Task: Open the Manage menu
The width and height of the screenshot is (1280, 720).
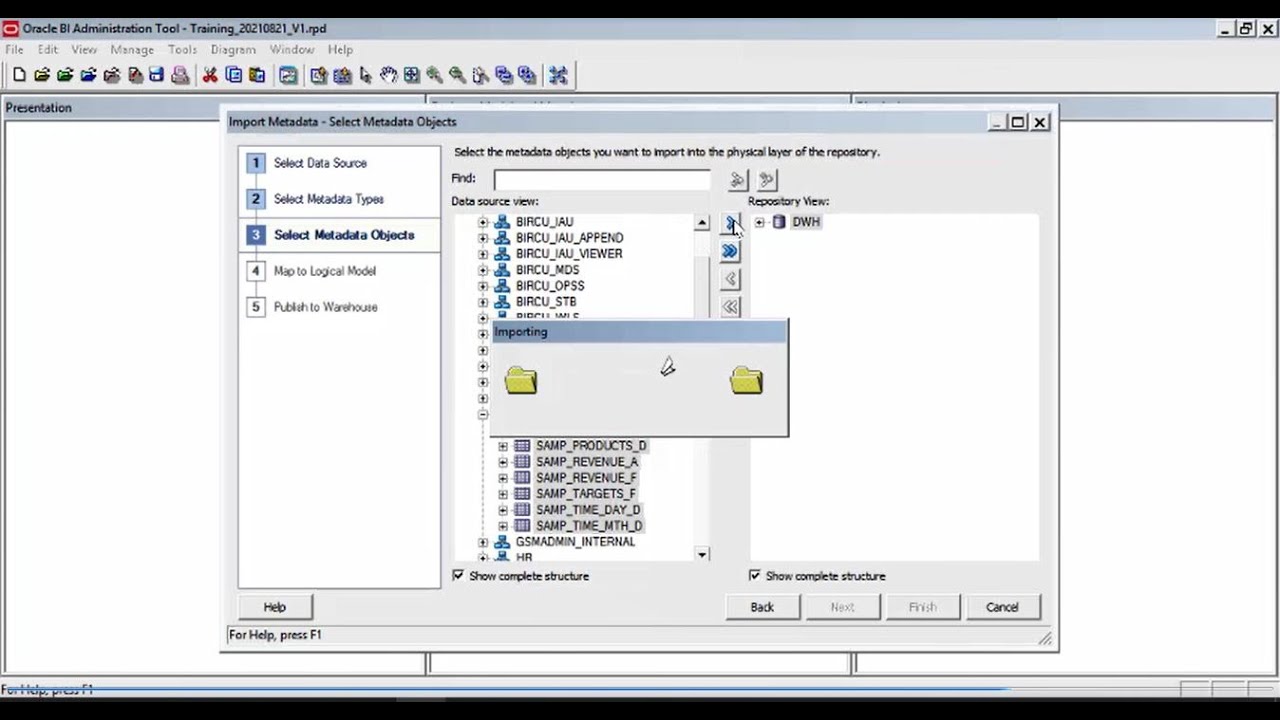Action: [x=132, y=49]
